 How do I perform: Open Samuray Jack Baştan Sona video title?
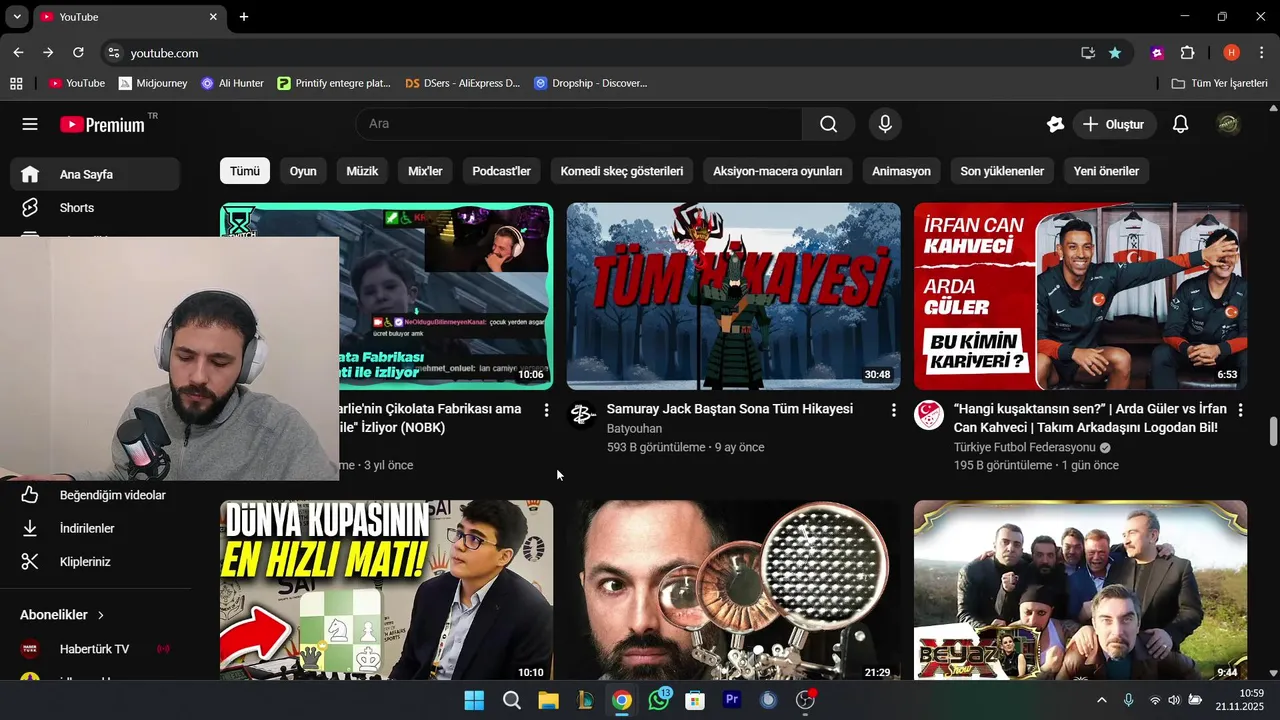(730, 409)
